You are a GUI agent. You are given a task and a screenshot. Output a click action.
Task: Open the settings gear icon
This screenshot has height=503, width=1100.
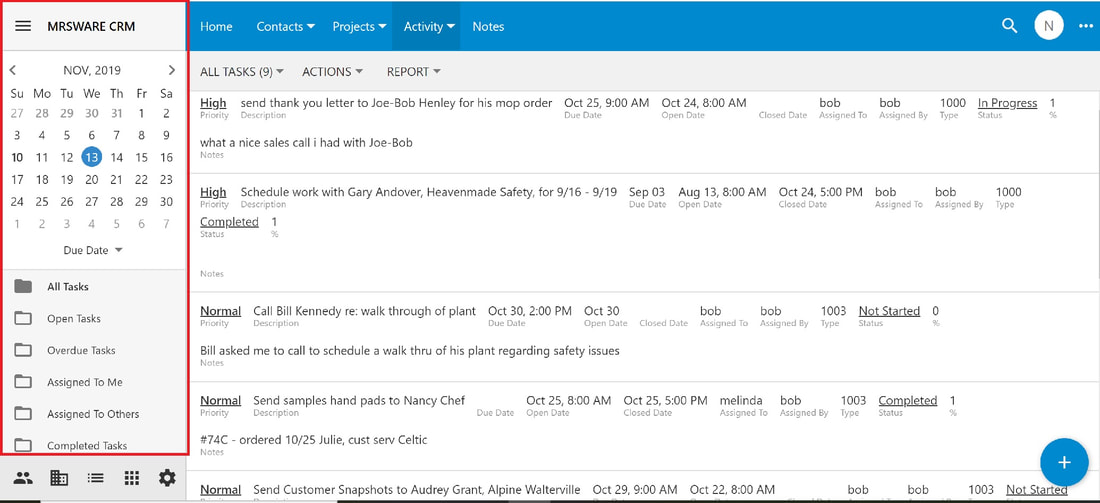pyautogui.click(x=167, y=478)
